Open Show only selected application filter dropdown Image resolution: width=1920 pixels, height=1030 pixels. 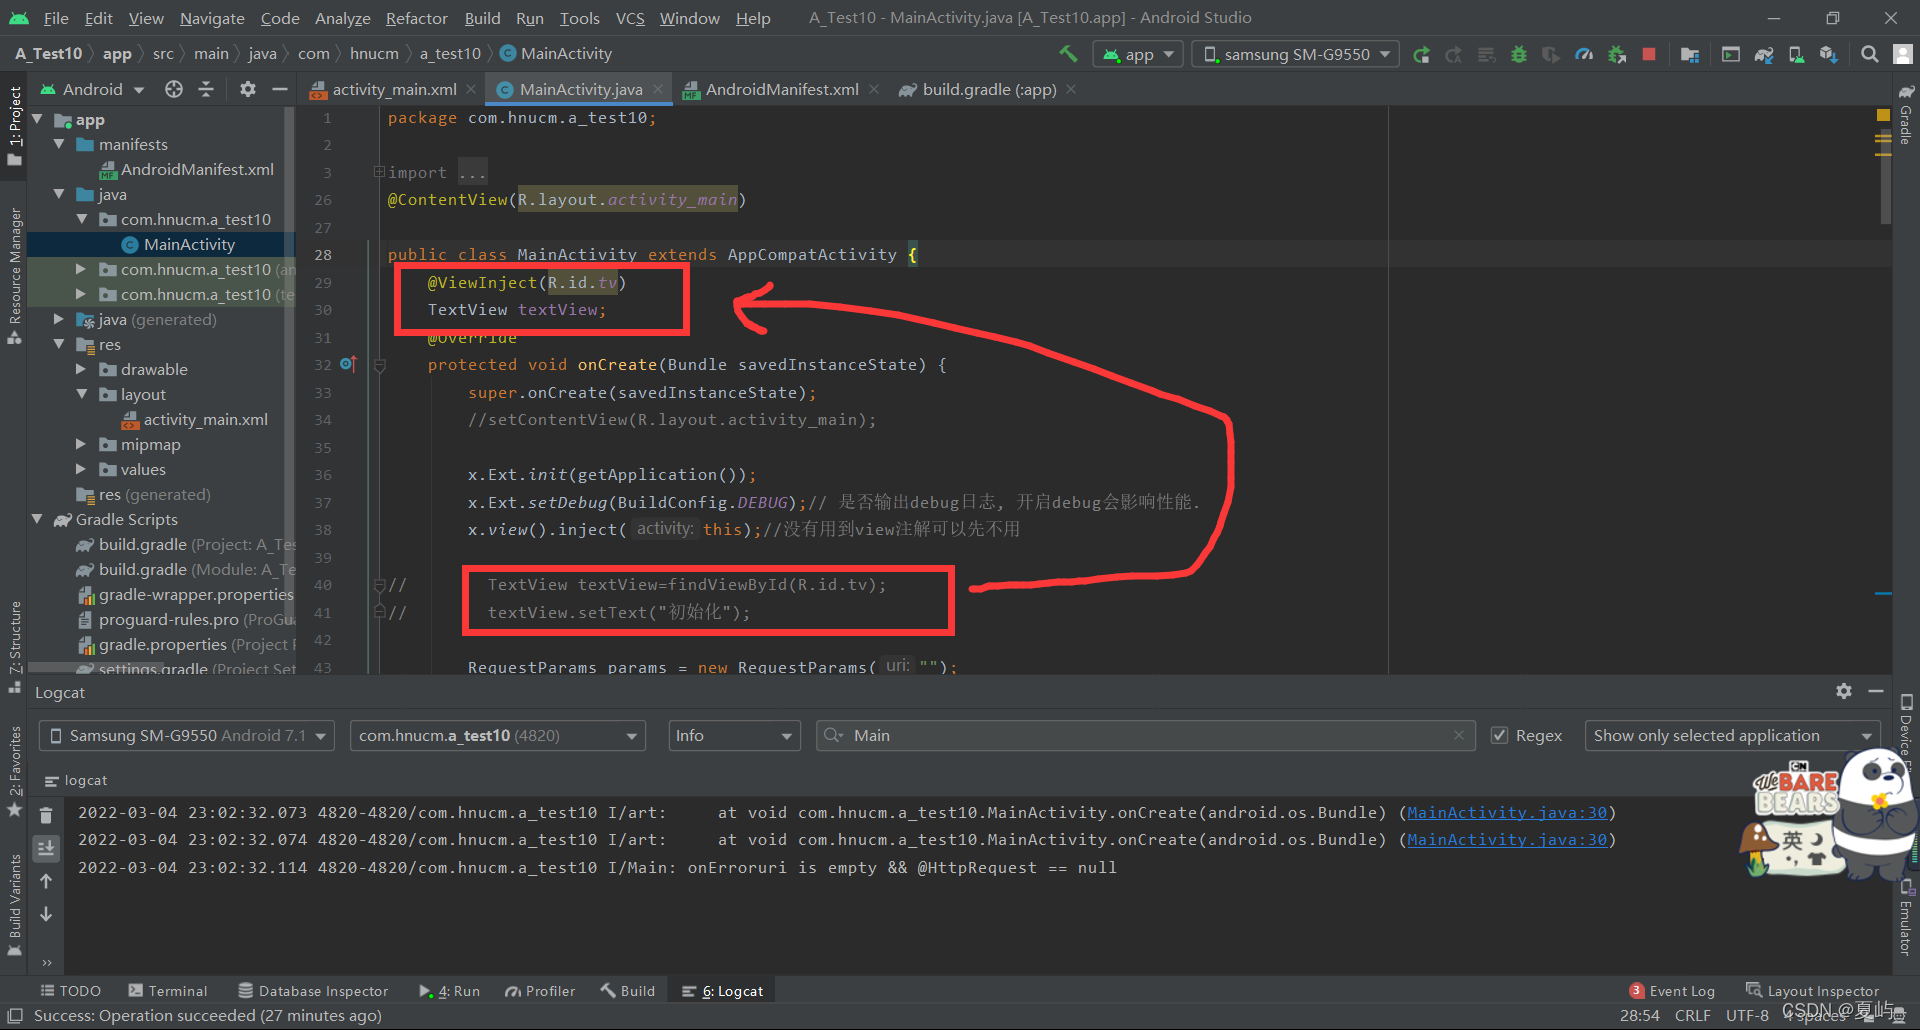pos(1731,735)
